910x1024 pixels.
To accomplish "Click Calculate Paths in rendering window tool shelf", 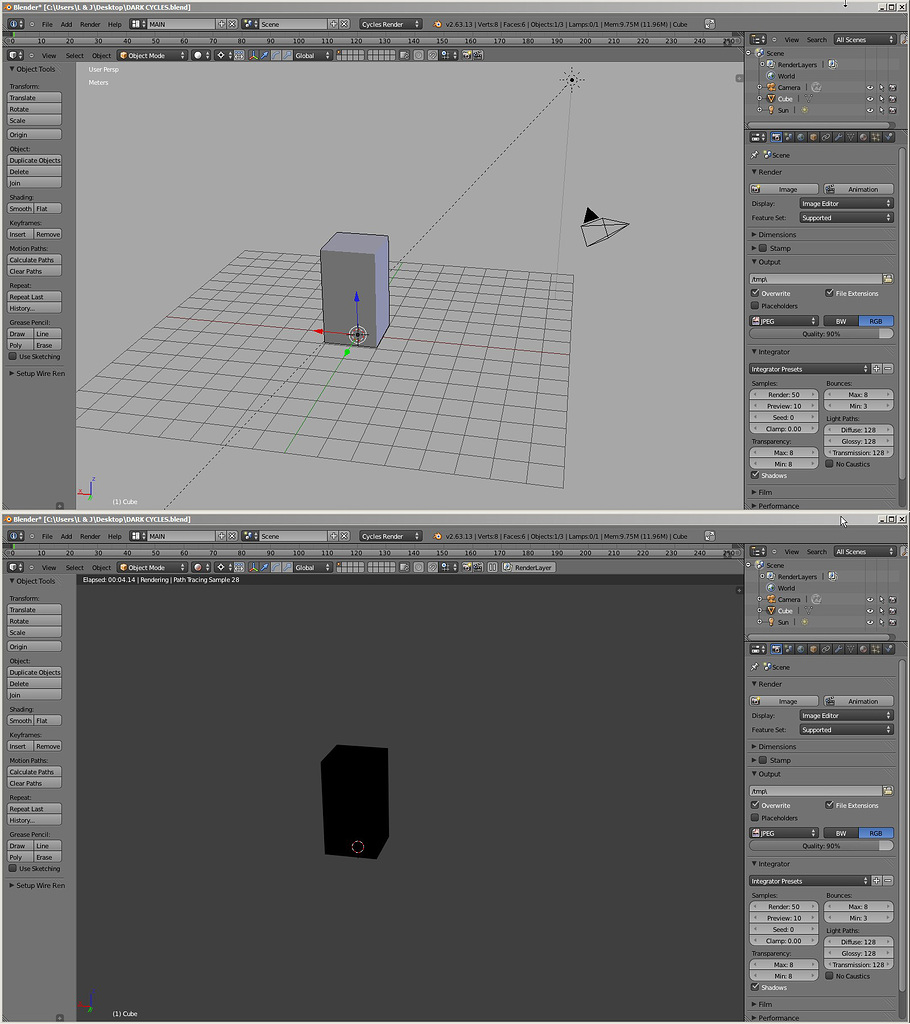I will [35, 771].
